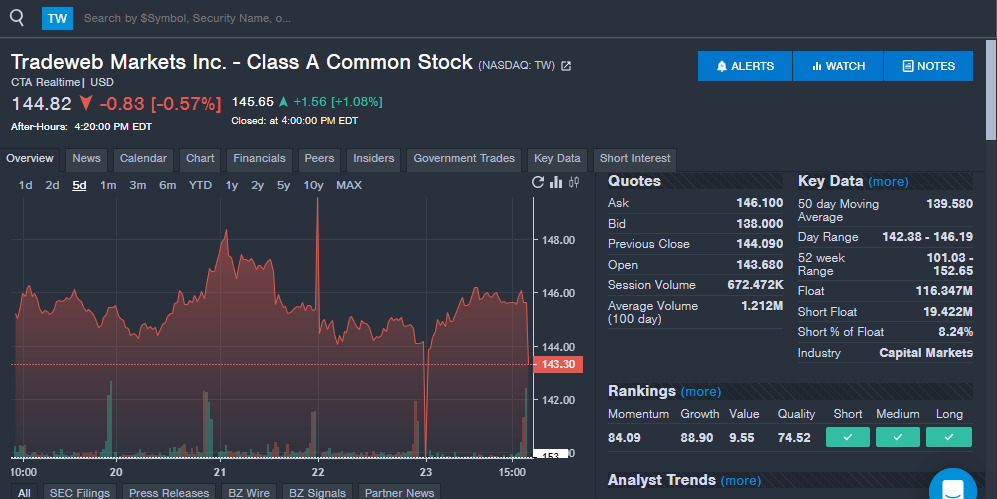This screenshot has height=499, width=997.
Task: View the Insiders tab
Action: coord(374,159)
